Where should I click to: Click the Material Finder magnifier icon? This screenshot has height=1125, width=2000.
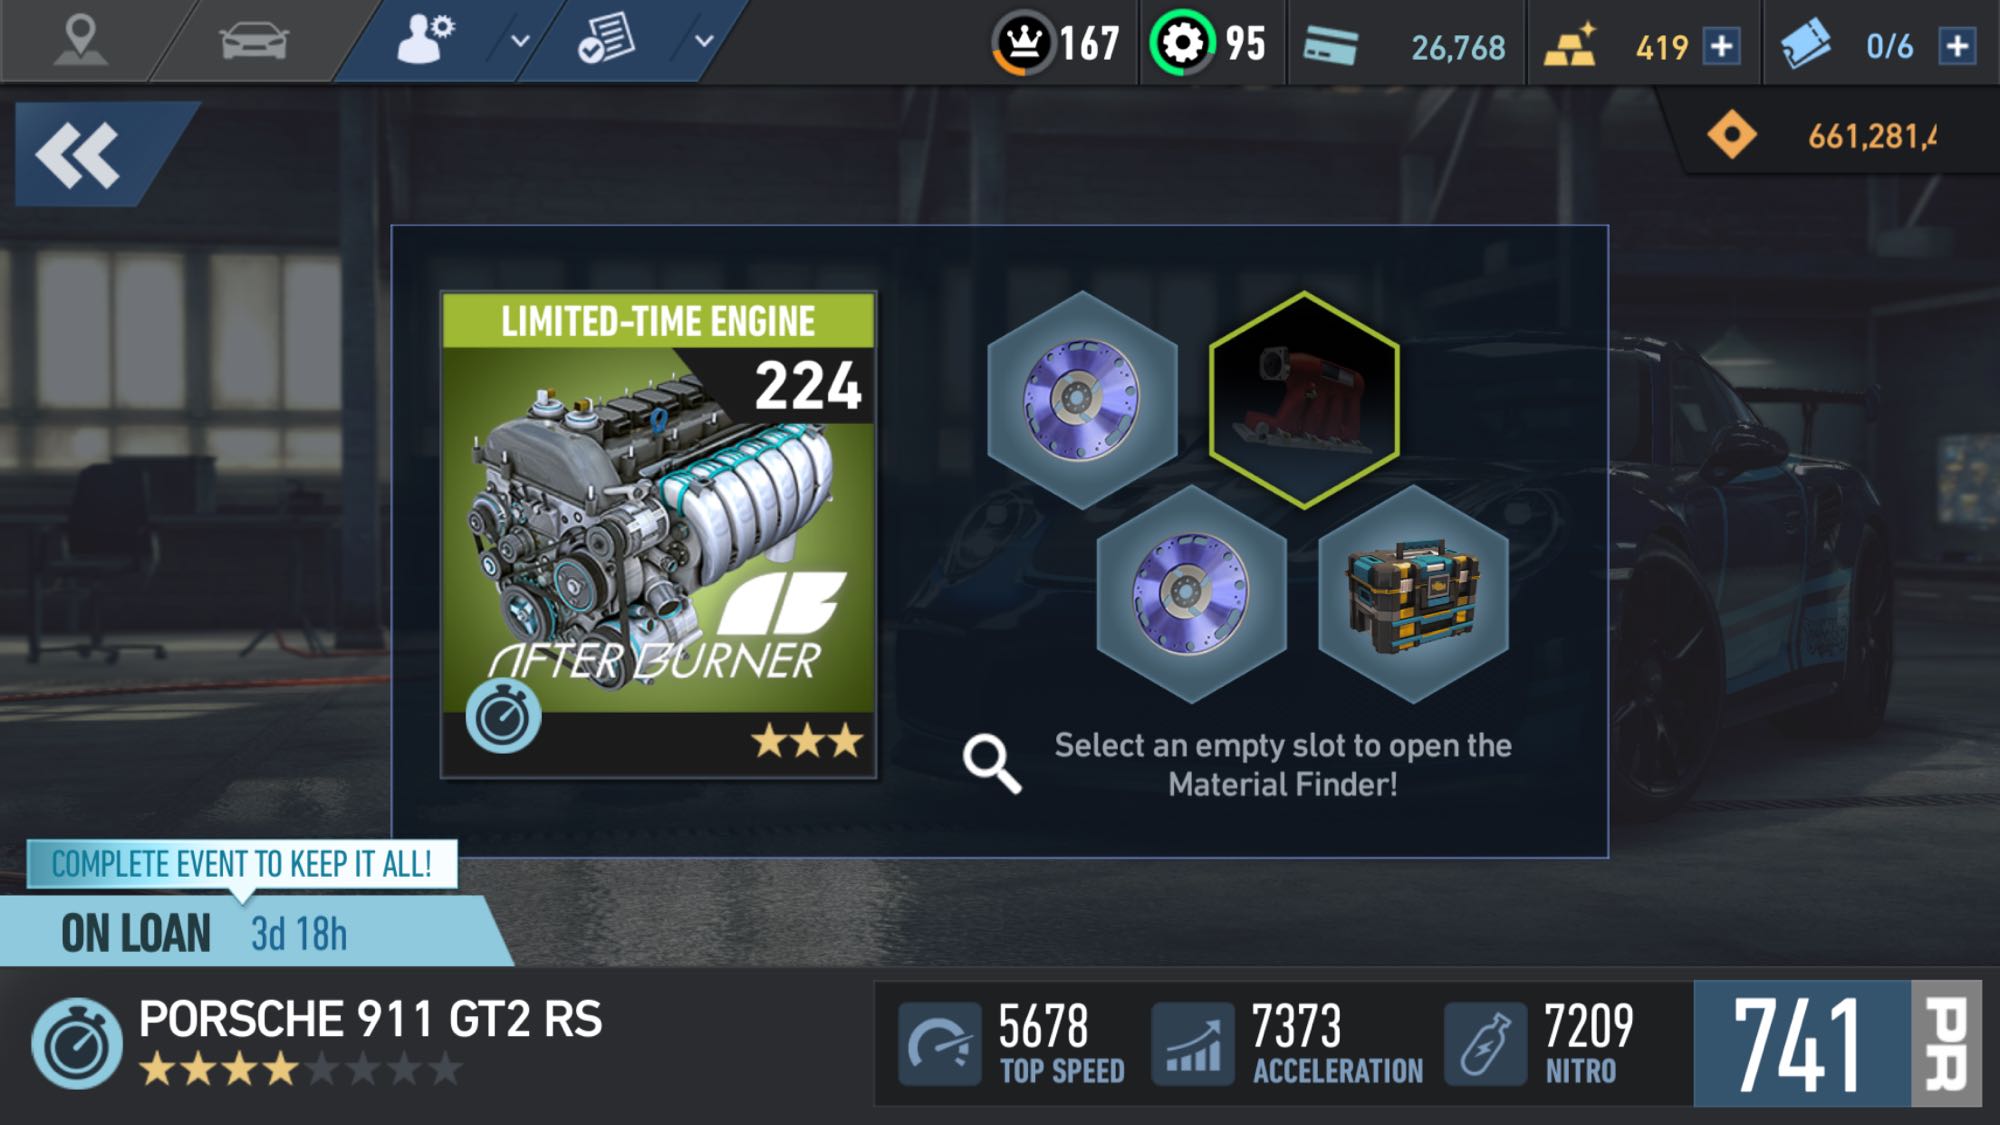click(x=992, y=764)
